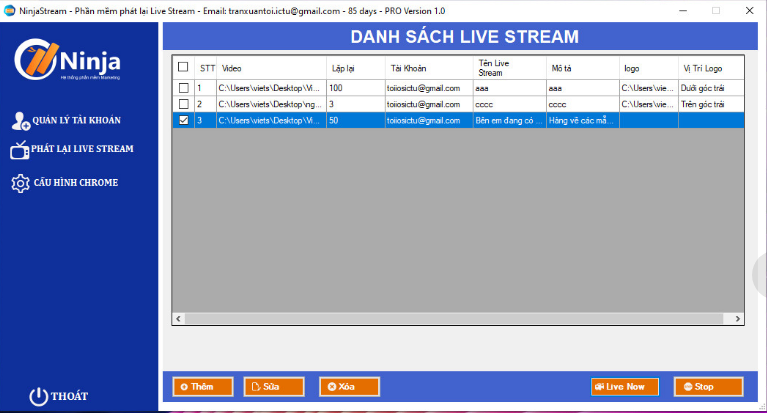Click 'Dưới góc trái' logo position cell
The image size is (767, 413).
[x=711, y=88]
